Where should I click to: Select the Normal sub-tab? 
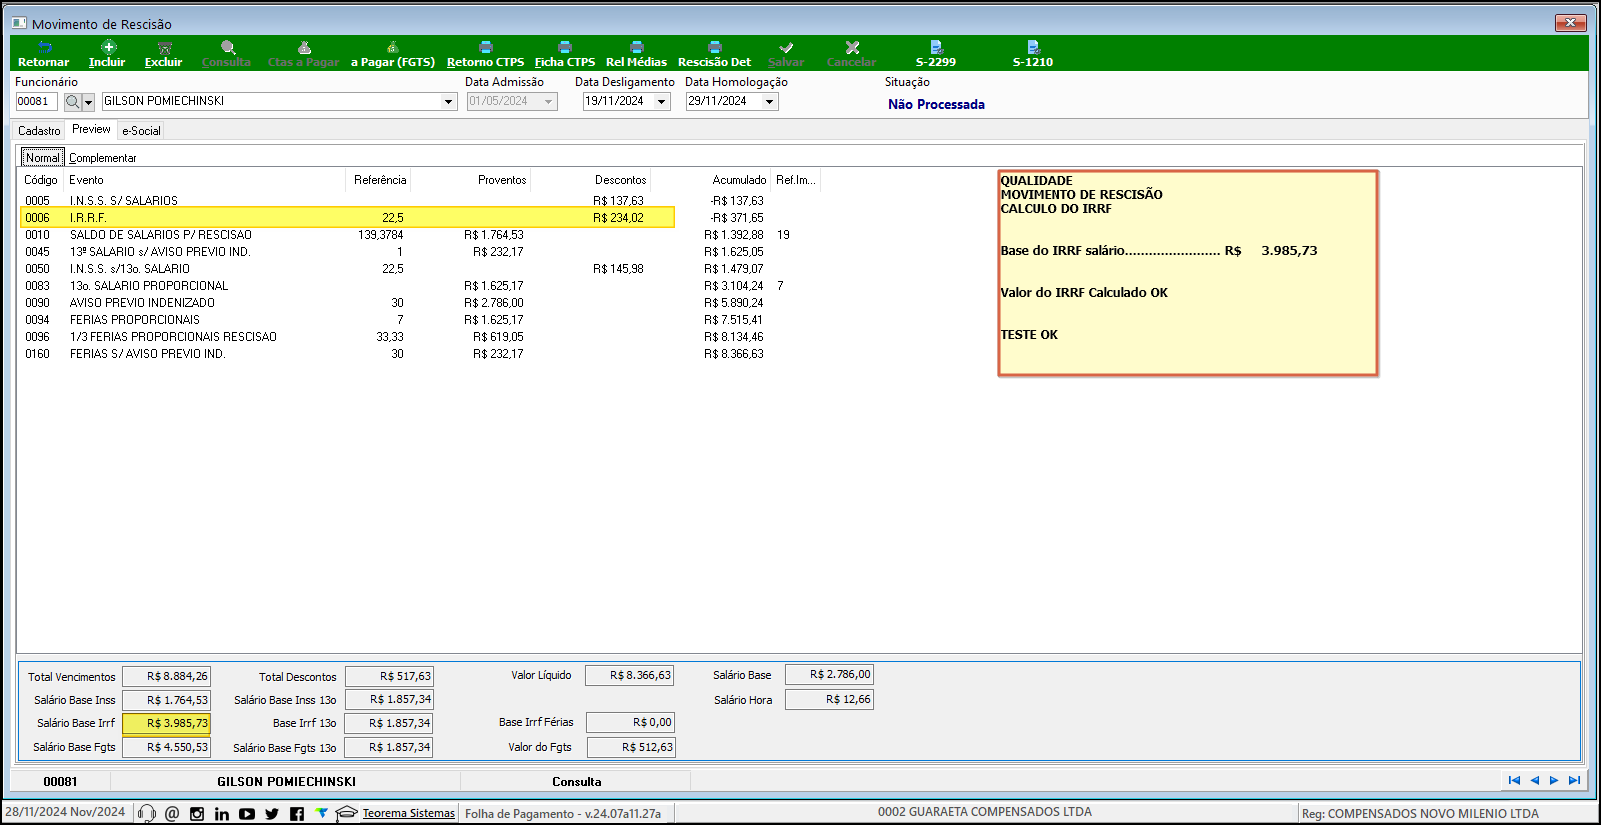pyautogui.click(x=43, y=158)
